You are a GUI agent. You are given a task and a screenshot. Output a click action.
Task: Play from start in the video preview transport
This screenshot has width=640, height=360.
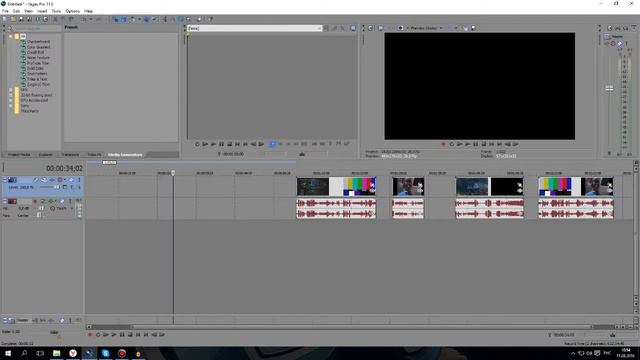(x=460, y=144)
